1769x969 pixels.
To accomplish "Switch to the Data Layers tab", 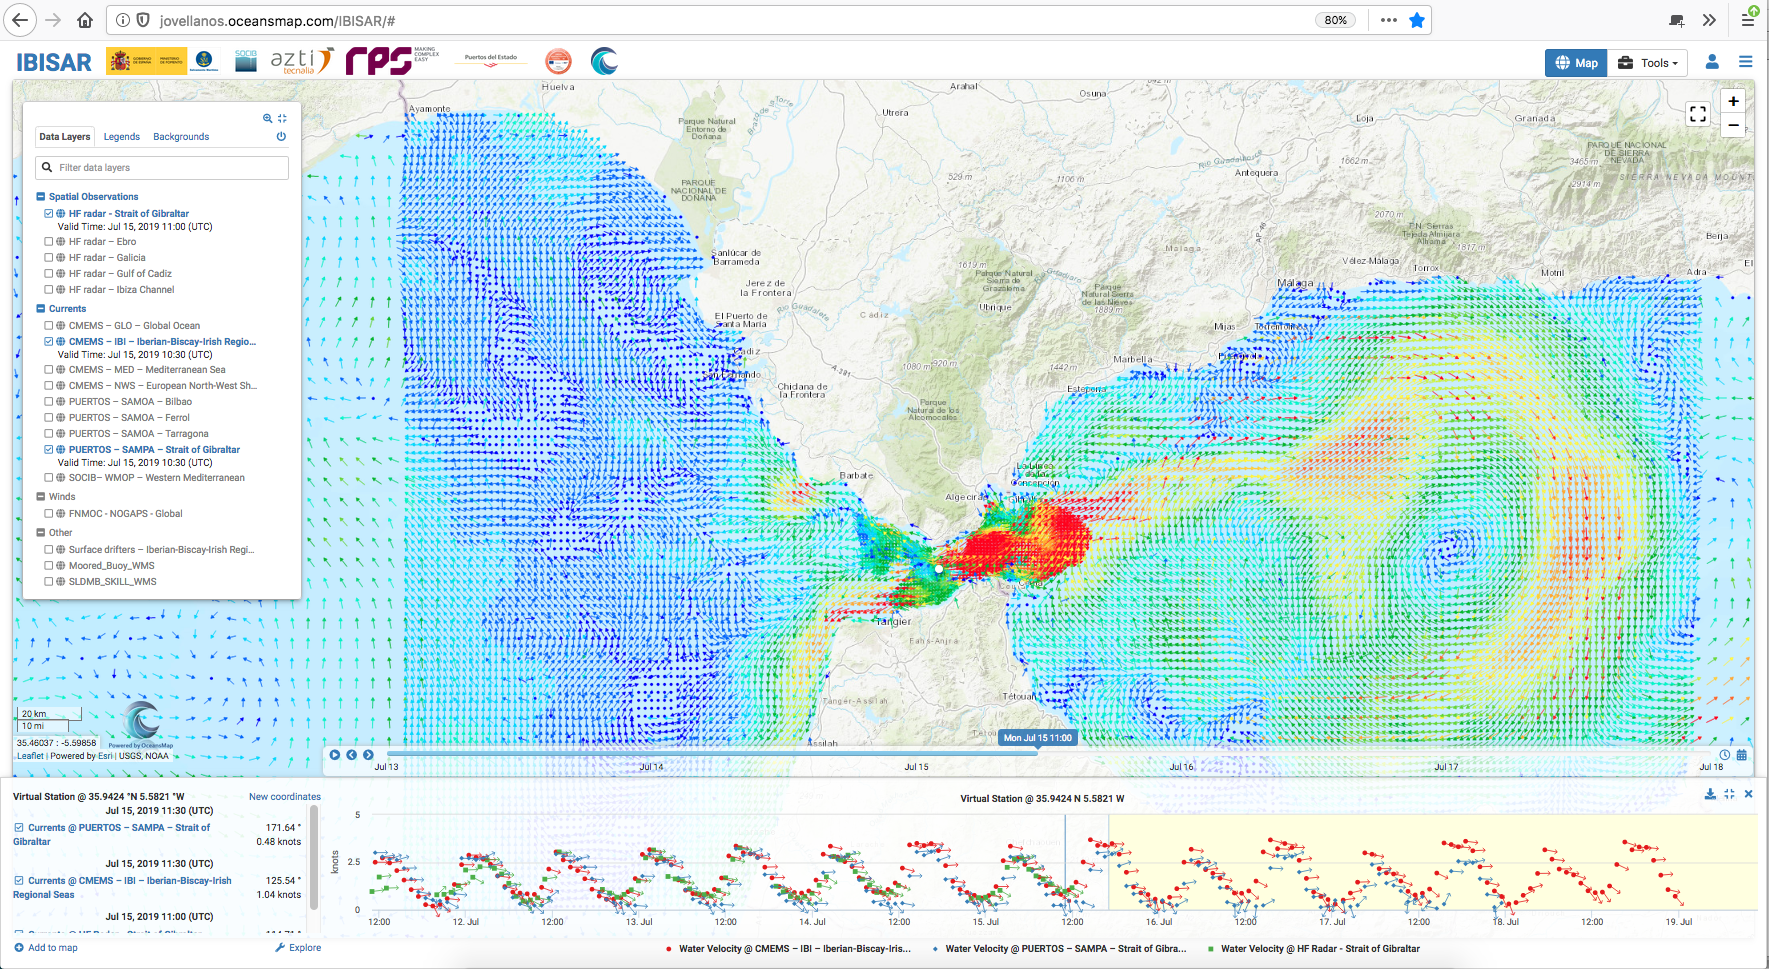I will pyautogui.click(x=64, y=137).
